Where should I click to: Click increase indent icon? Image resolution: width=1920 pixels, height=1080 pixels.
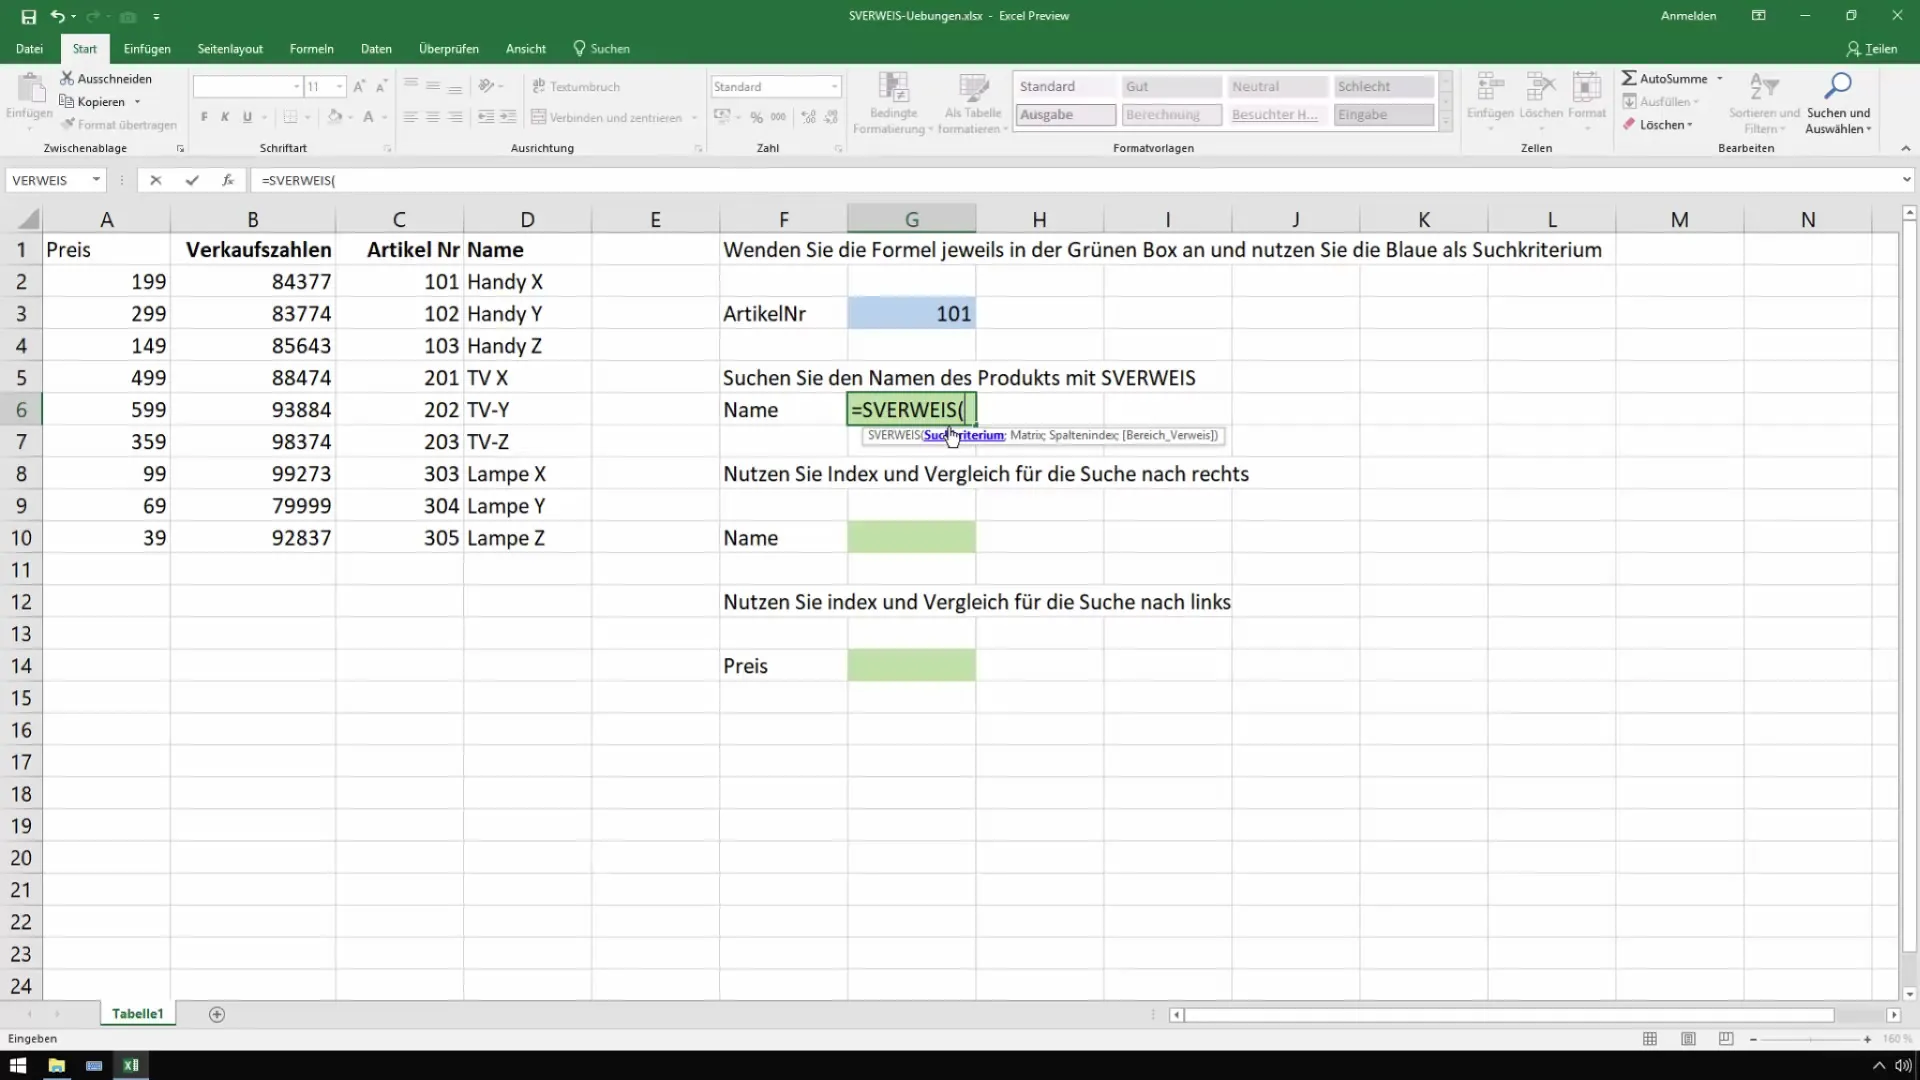pyautogui.click(x=508, y=117)
